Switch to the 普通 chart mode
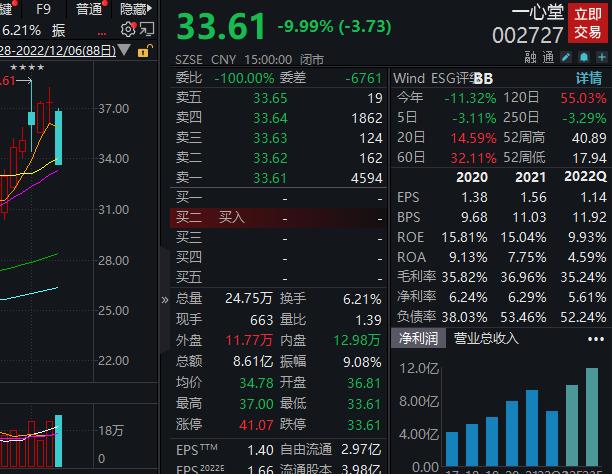 [89, 9]
